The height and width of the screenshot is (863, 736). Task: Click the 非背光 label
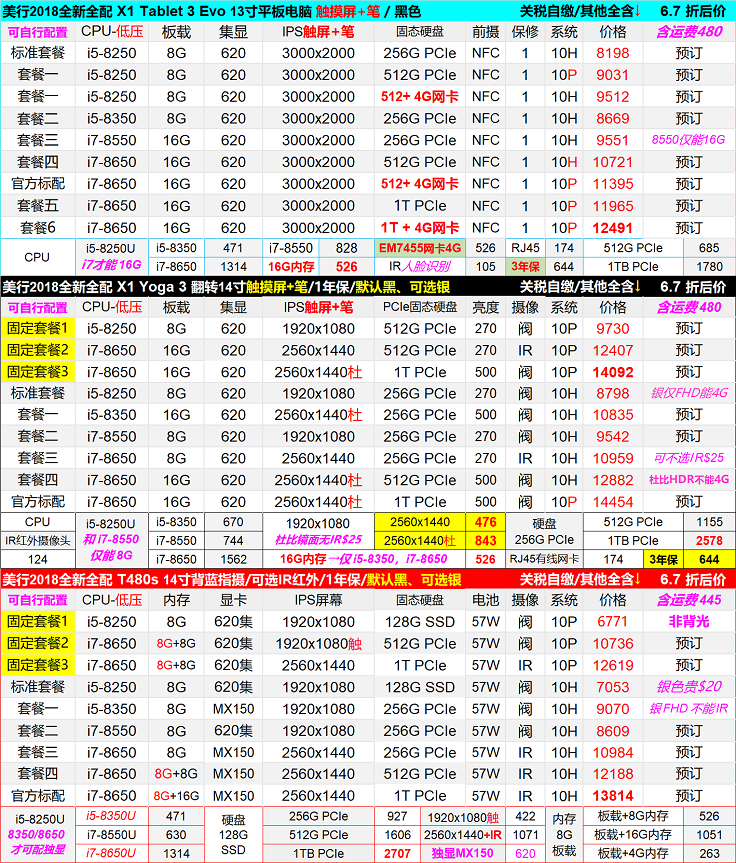coord(689,621)
